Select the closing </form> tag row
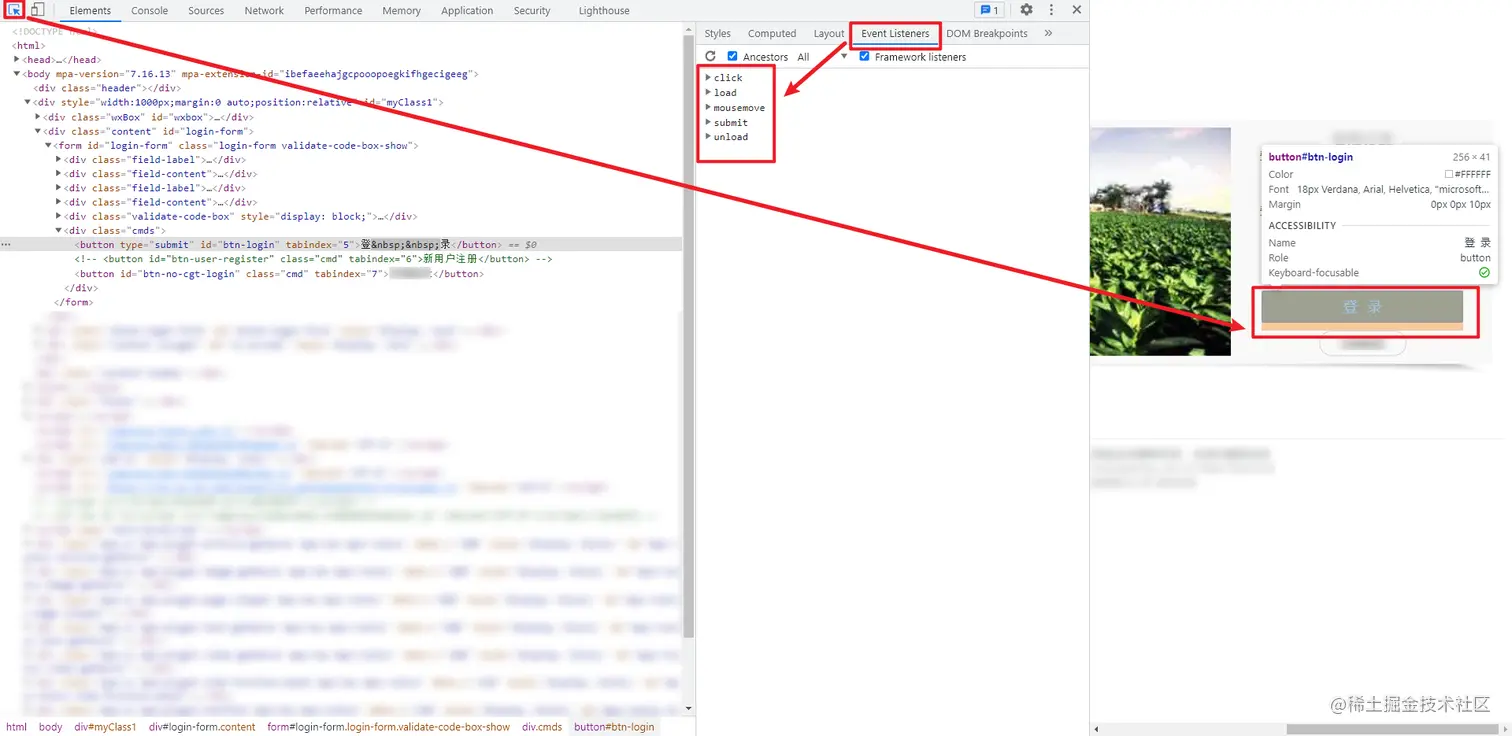Image resolution: width=1512 pixels, height=736 pixels. 73,302
